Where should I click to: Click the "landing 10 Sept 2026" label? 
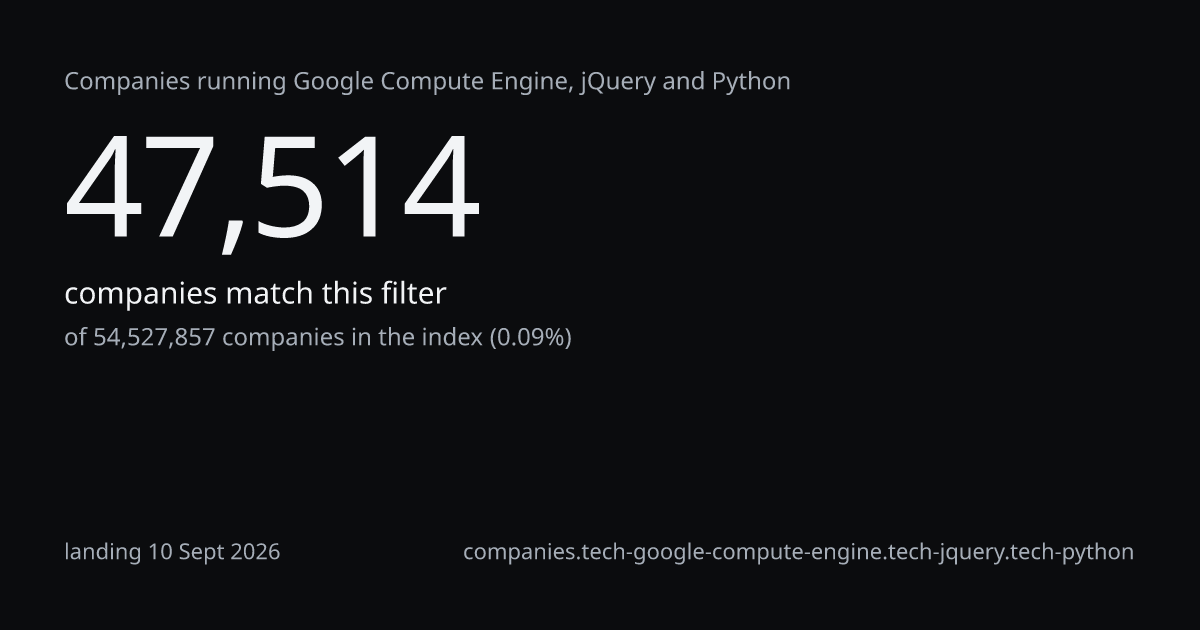pos(172,552)
